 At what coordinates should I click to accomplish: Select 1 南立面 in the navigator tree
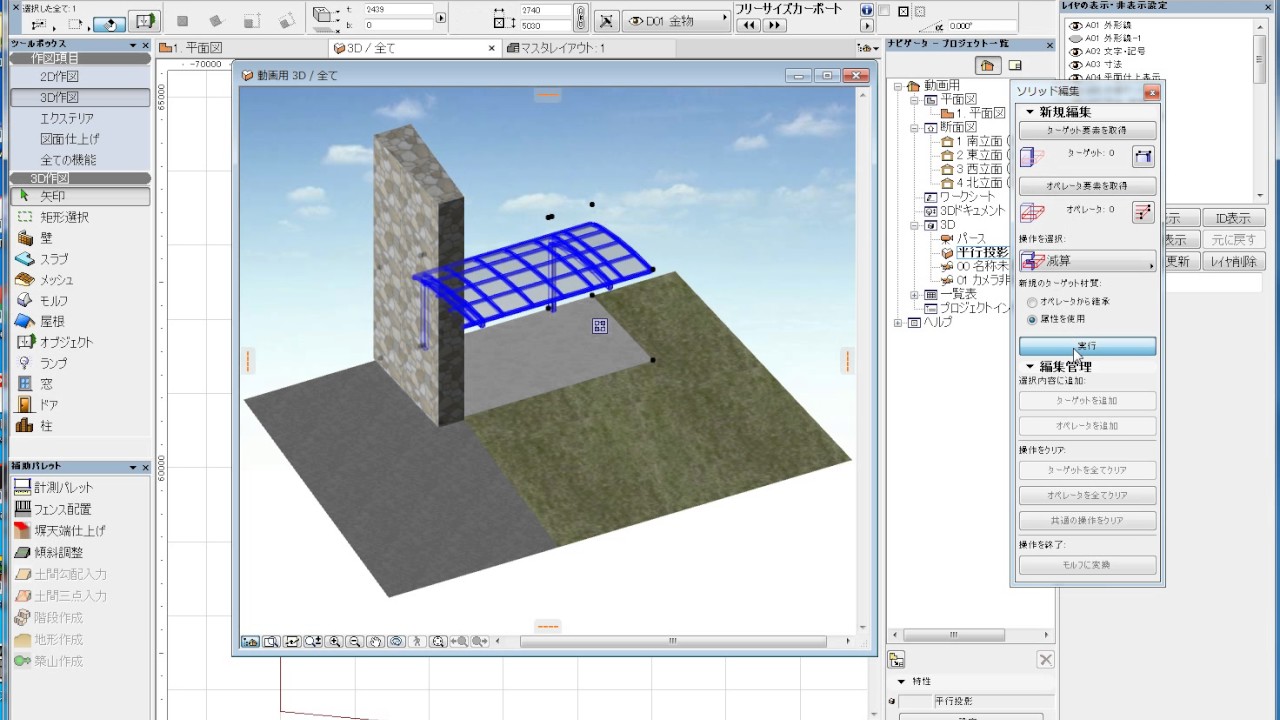coord(977,142)
